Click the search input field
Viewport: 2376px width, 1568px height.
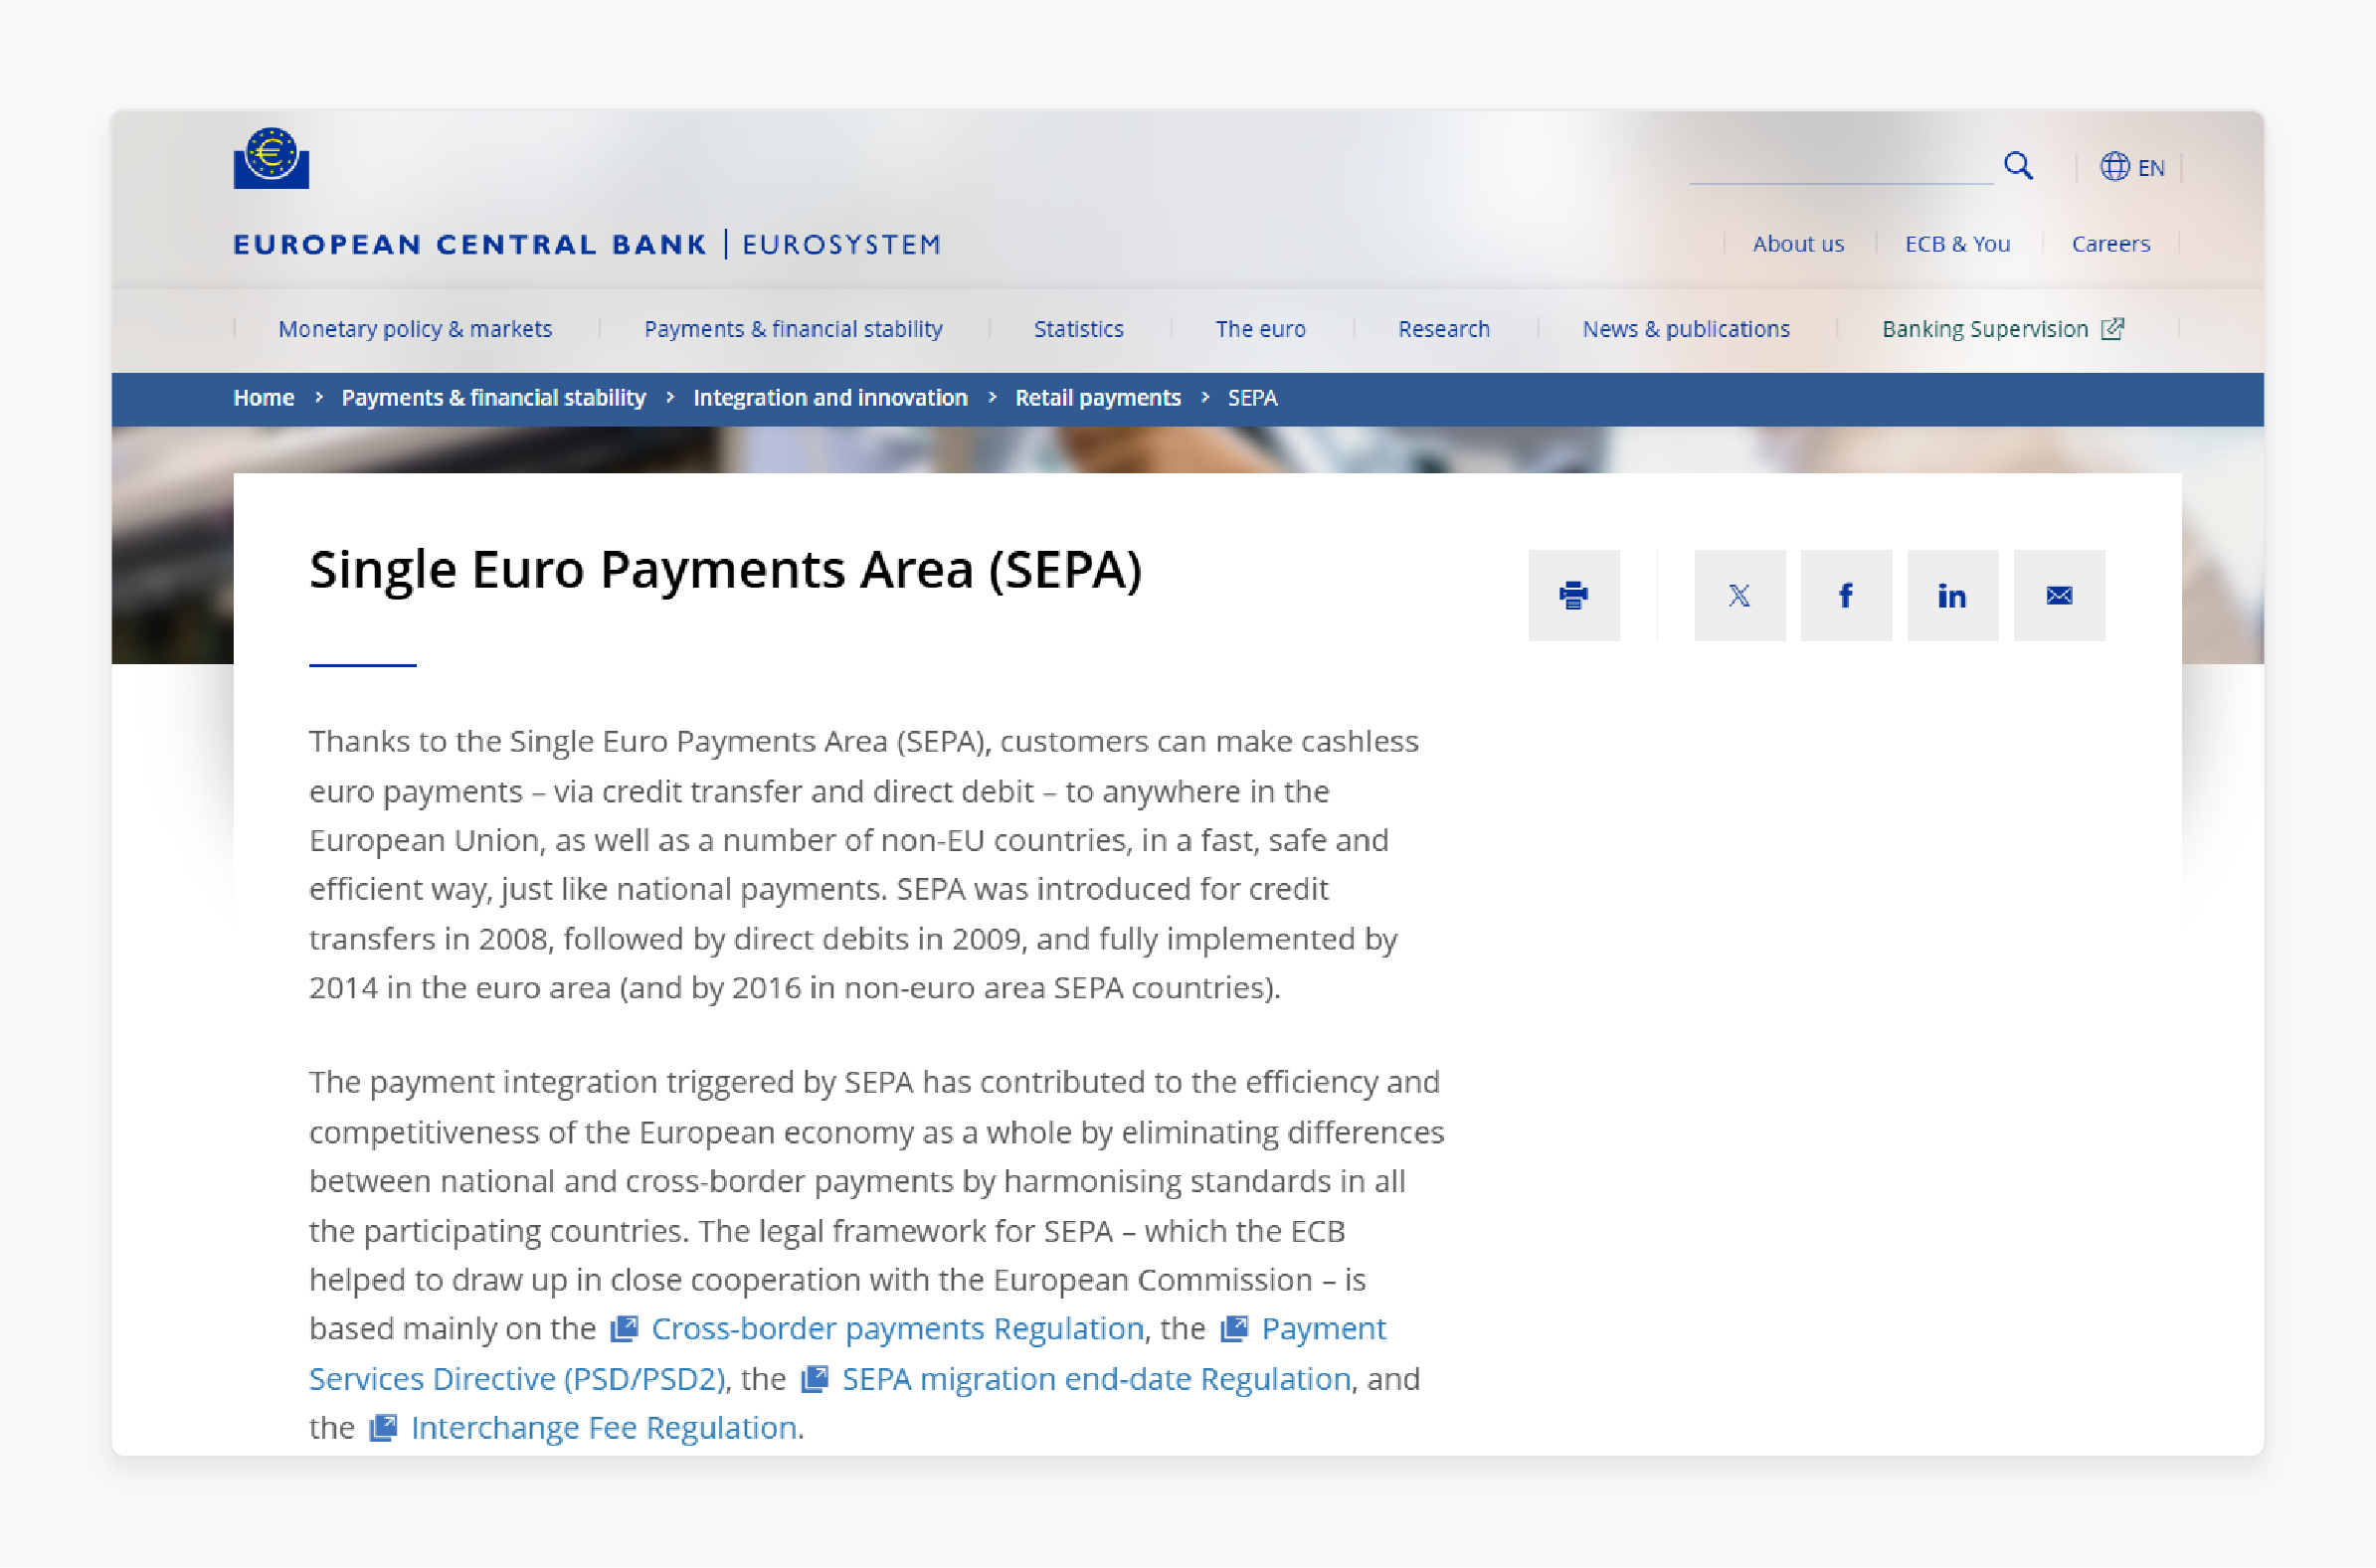[1841, 166]
